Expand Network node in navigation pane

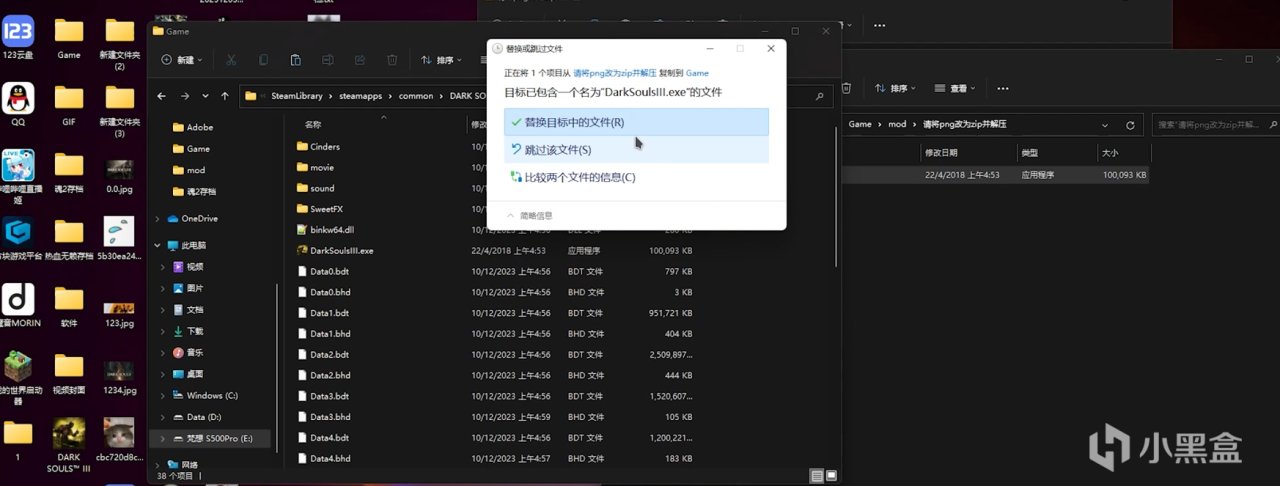tap(157, 465)
